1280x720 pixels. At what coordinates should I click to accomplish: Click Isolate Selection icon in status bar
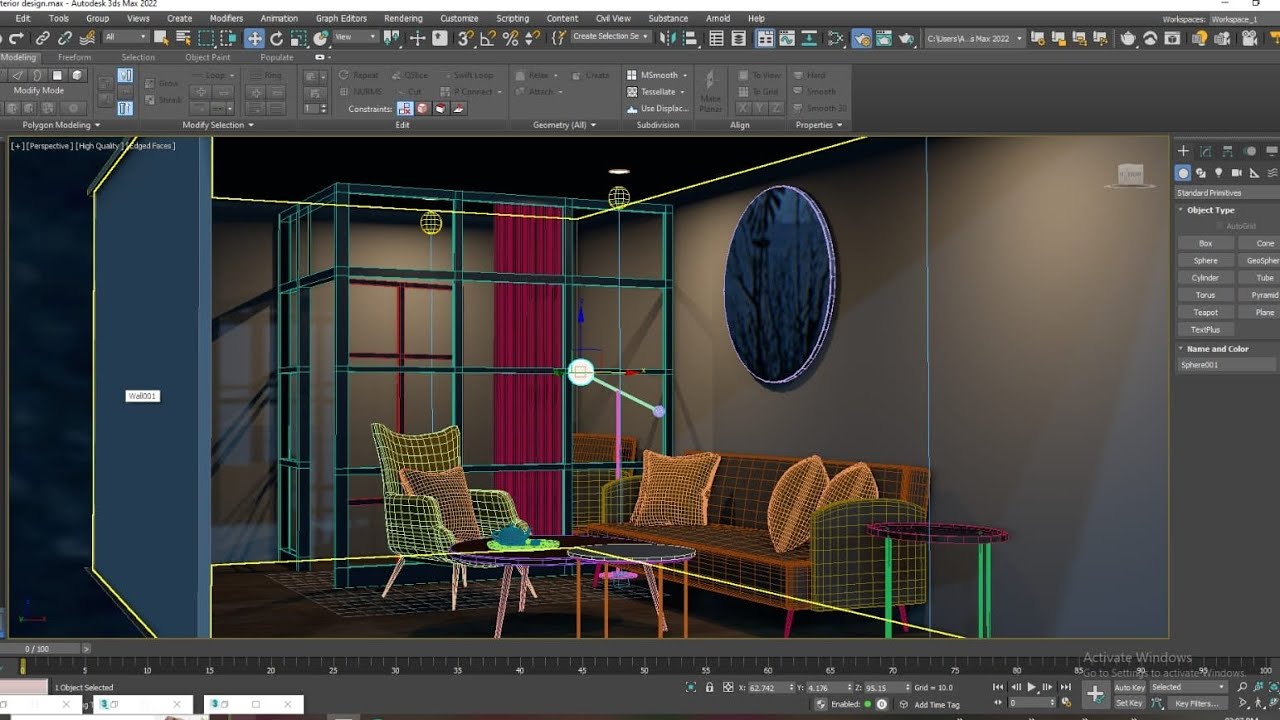pyautogui.click(x=691, y=687)
